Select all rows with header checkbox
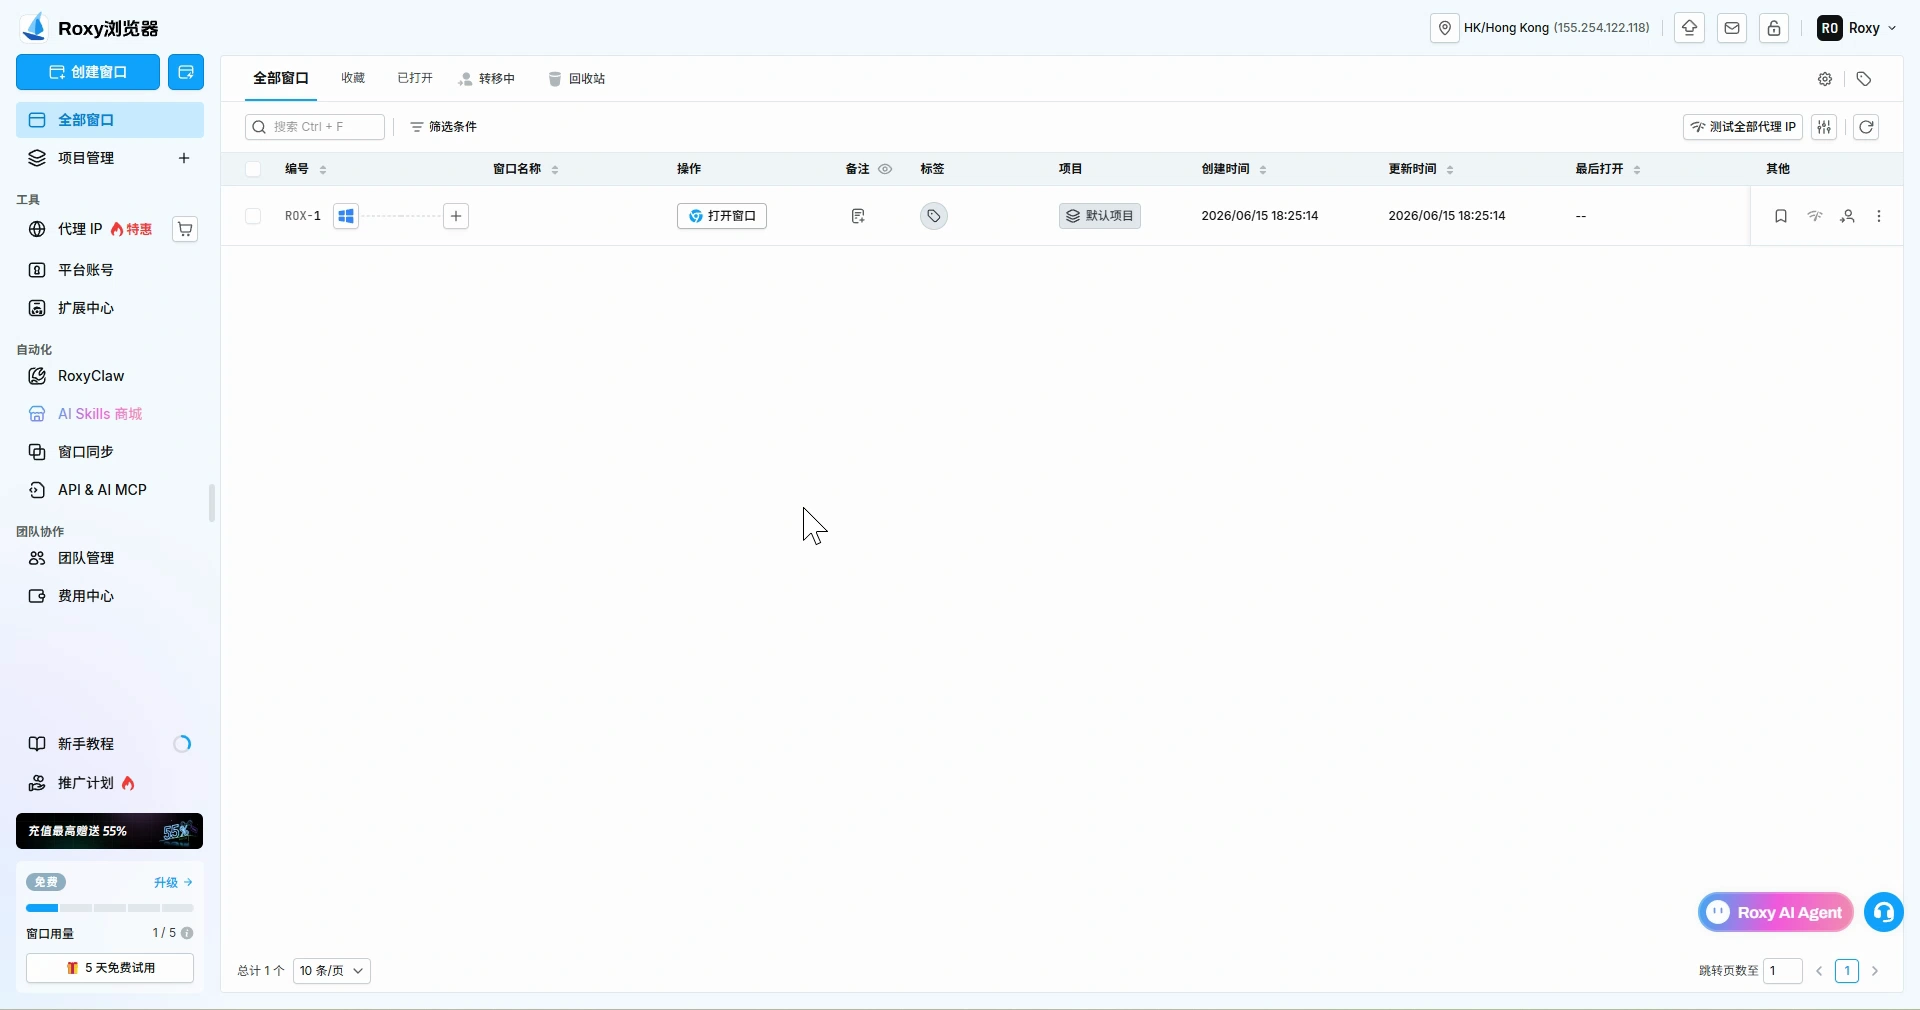 (x=253, y=169)
